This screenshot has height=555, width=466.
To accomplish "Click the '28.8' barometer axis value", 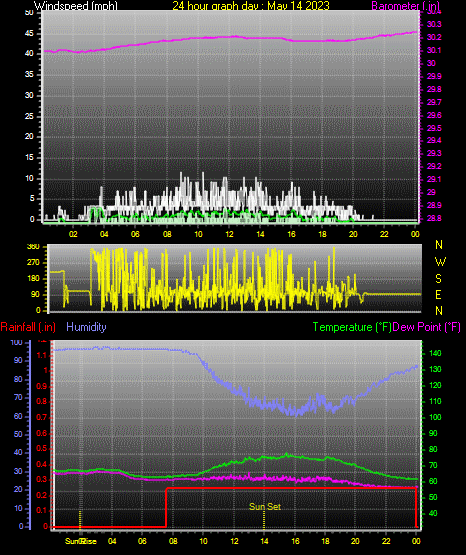I will (x=434, y=218).
